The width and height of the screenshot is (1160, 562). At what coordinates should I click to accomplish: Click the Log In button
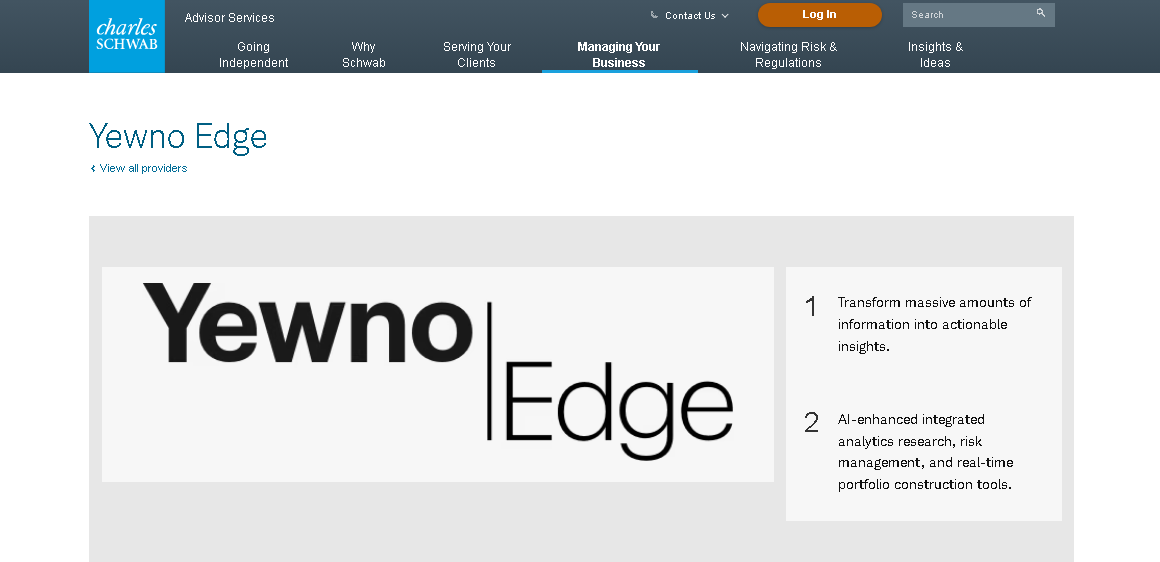click(819, 15)
